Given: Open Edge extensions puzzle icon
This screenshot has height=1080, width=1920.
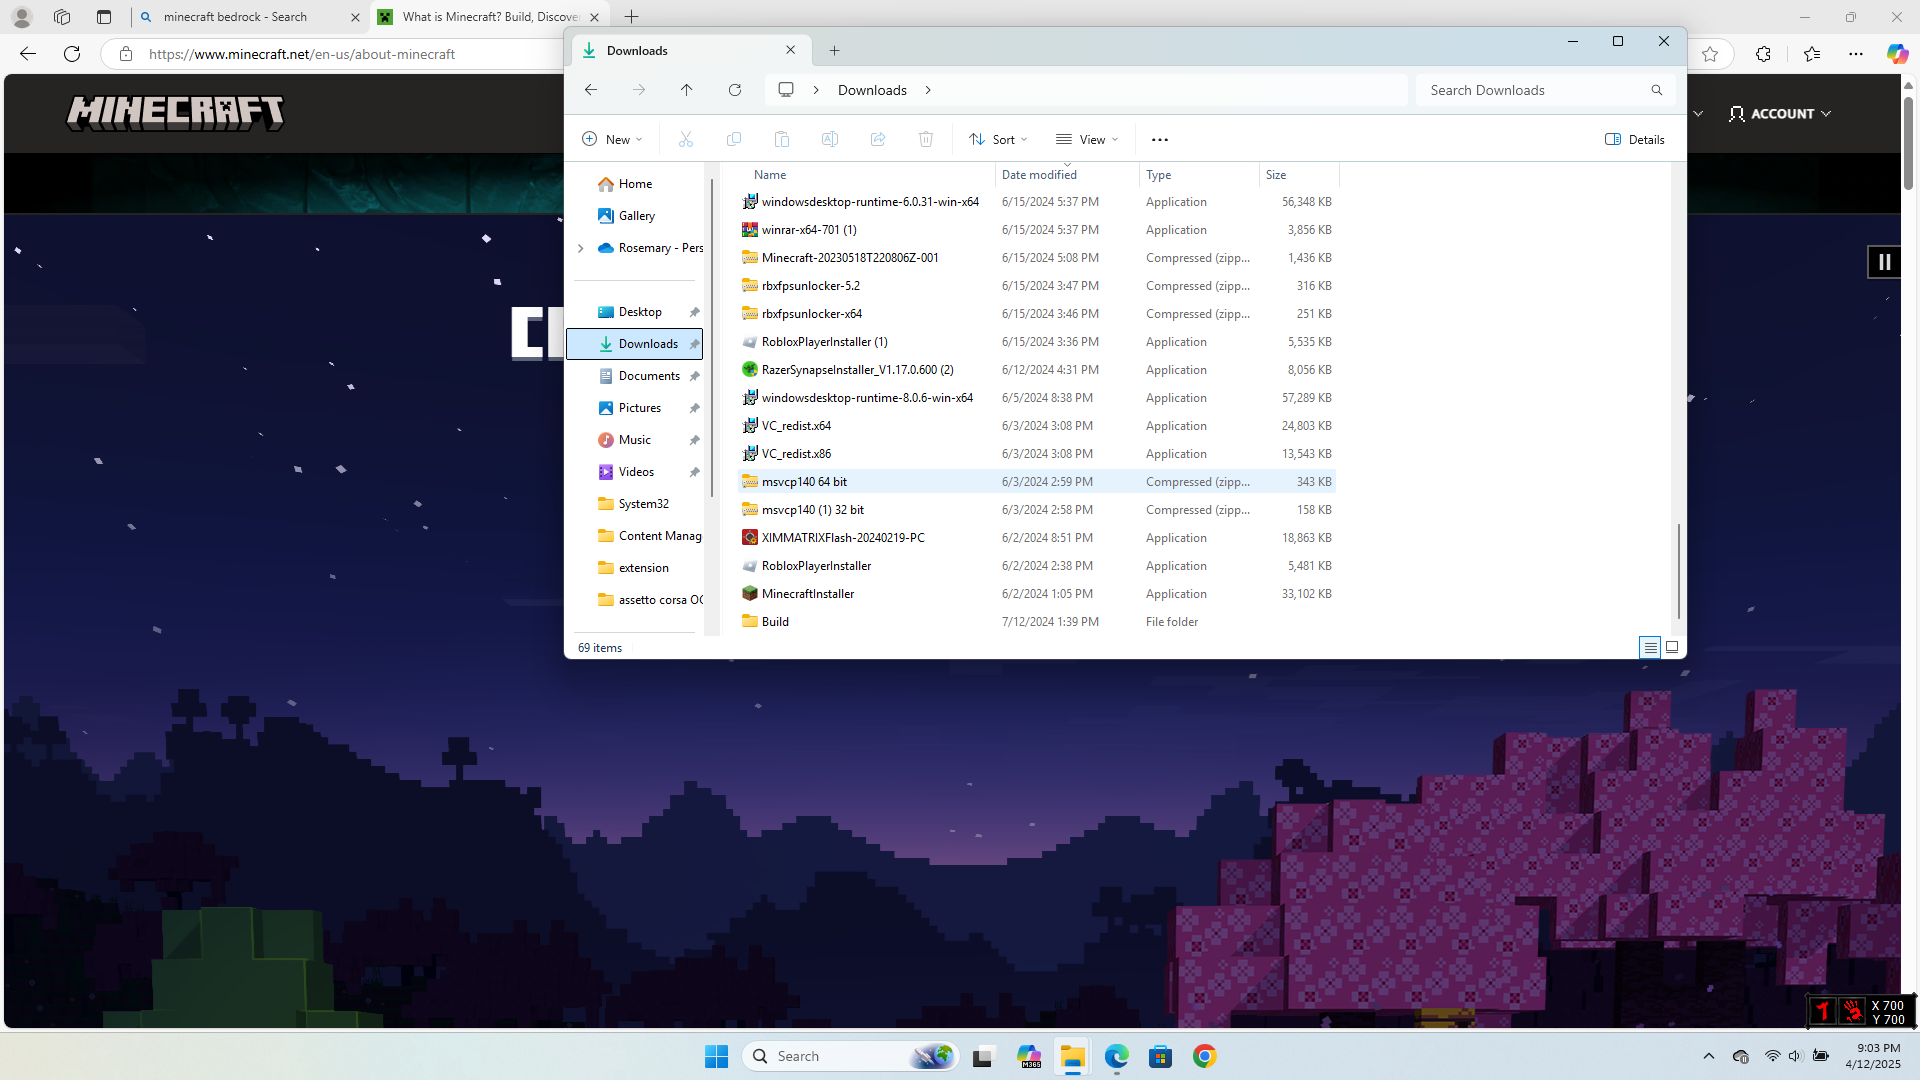Looking at the screenshot, I should 1763,54.
